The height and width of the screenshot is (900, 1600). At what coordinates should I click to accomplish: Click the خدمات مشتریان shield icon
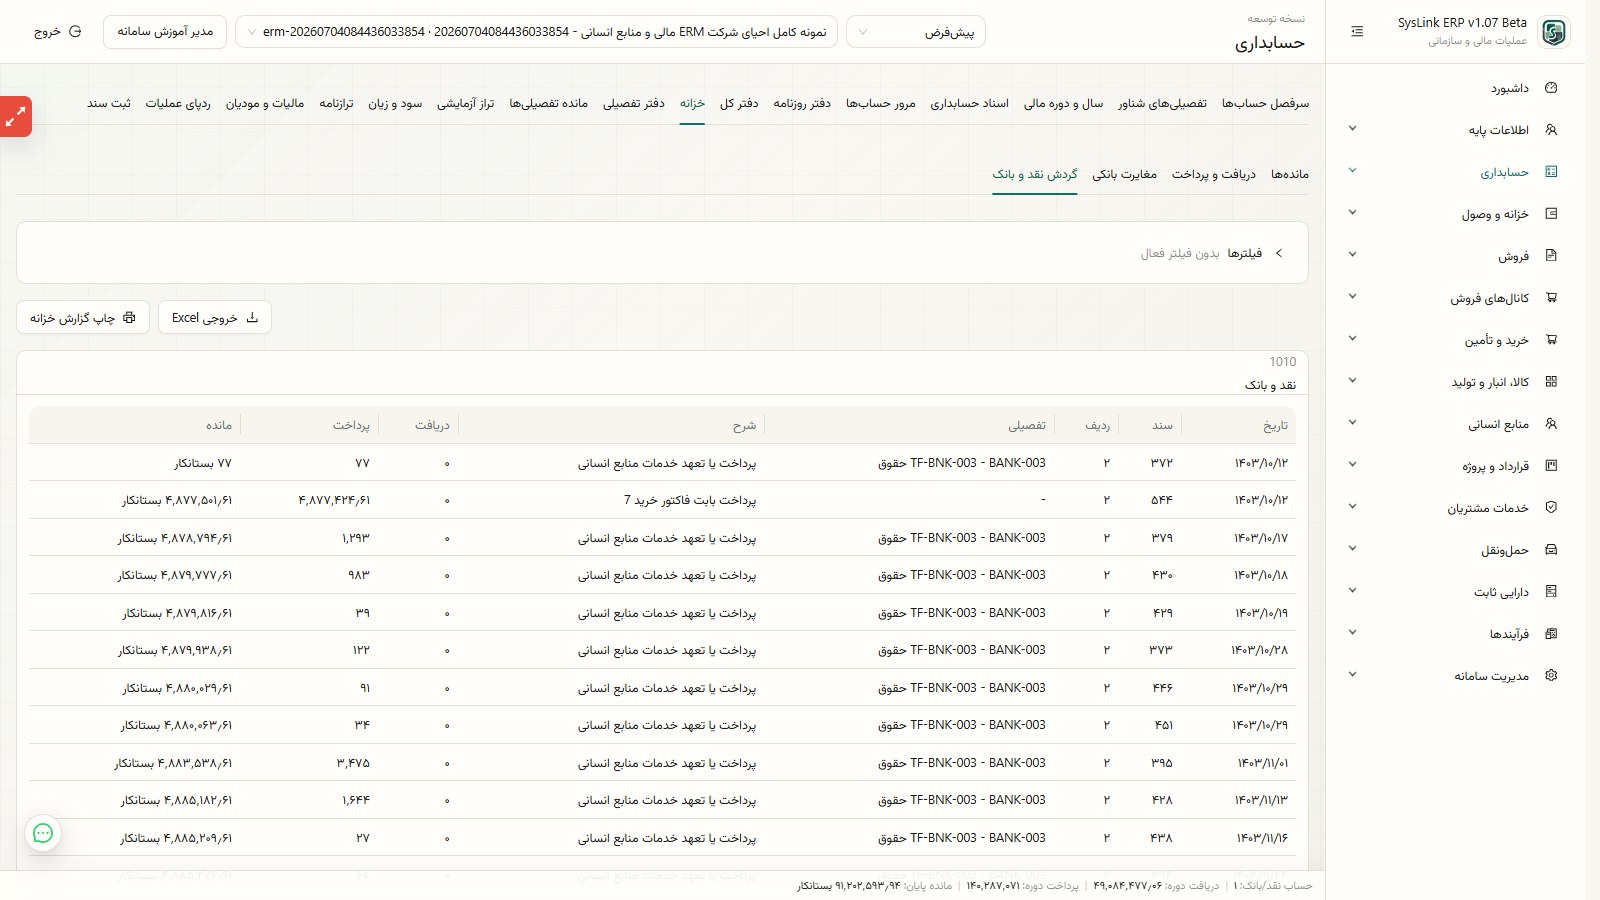1551,508
